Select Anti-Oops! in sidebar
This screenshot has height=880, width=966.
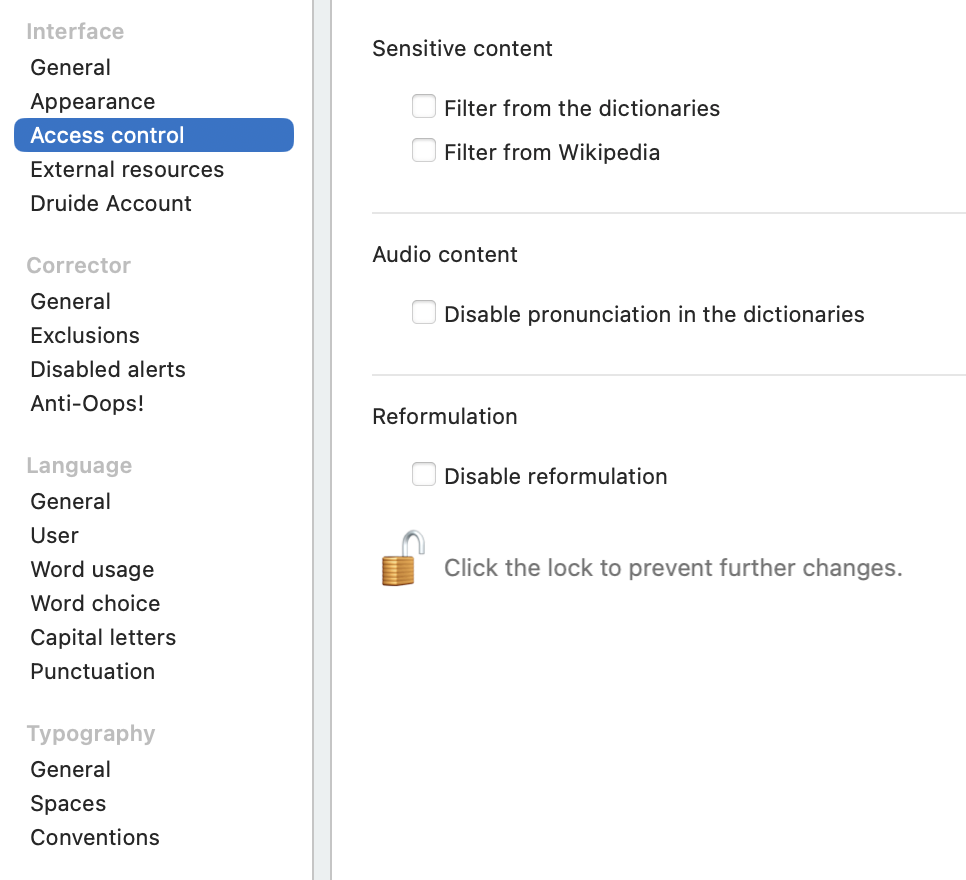[87, 404]
